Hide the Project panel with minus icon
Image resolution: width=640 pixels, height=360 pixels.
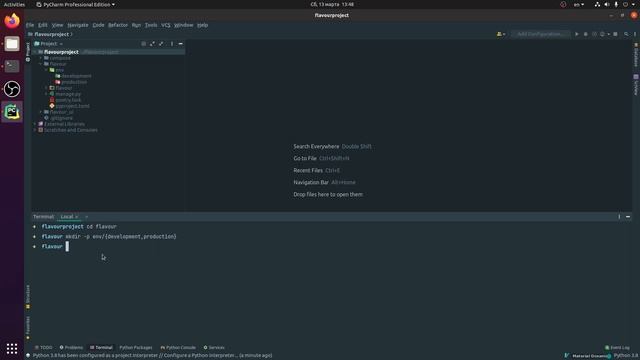click(x=180, y=44)
